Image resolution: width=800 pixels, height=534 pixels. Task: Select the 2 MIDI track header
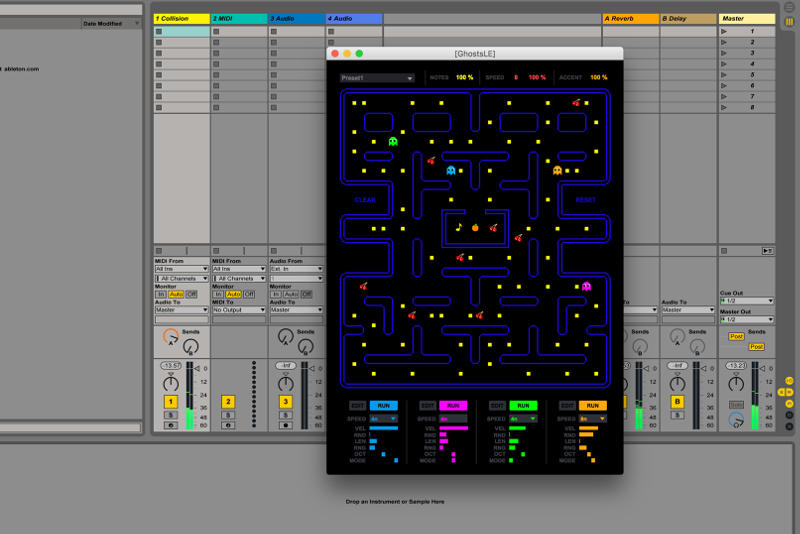coord(239,18)
